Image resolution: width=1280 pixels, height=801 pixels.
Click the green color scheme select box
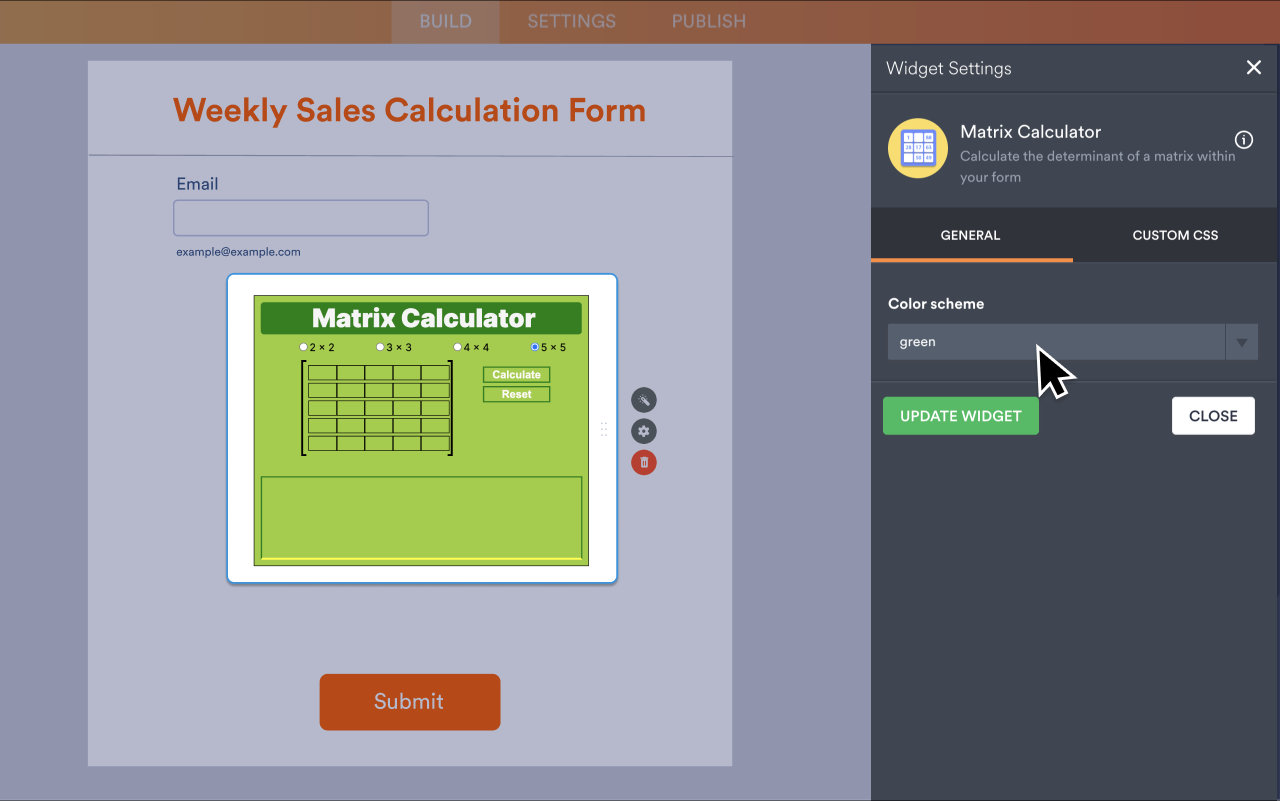click(1056, 342)
